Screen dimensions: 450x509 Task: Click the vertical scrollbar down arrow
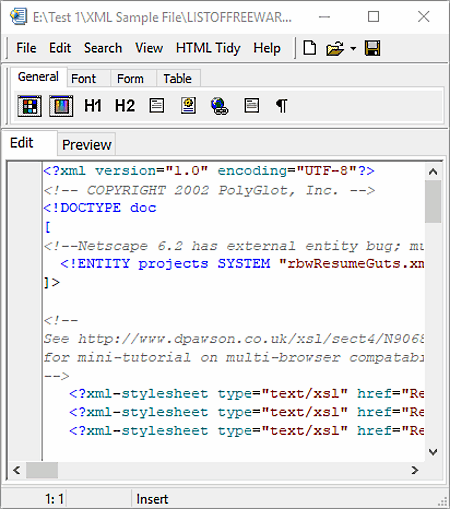pyautogui.click(x=433, y=452)
